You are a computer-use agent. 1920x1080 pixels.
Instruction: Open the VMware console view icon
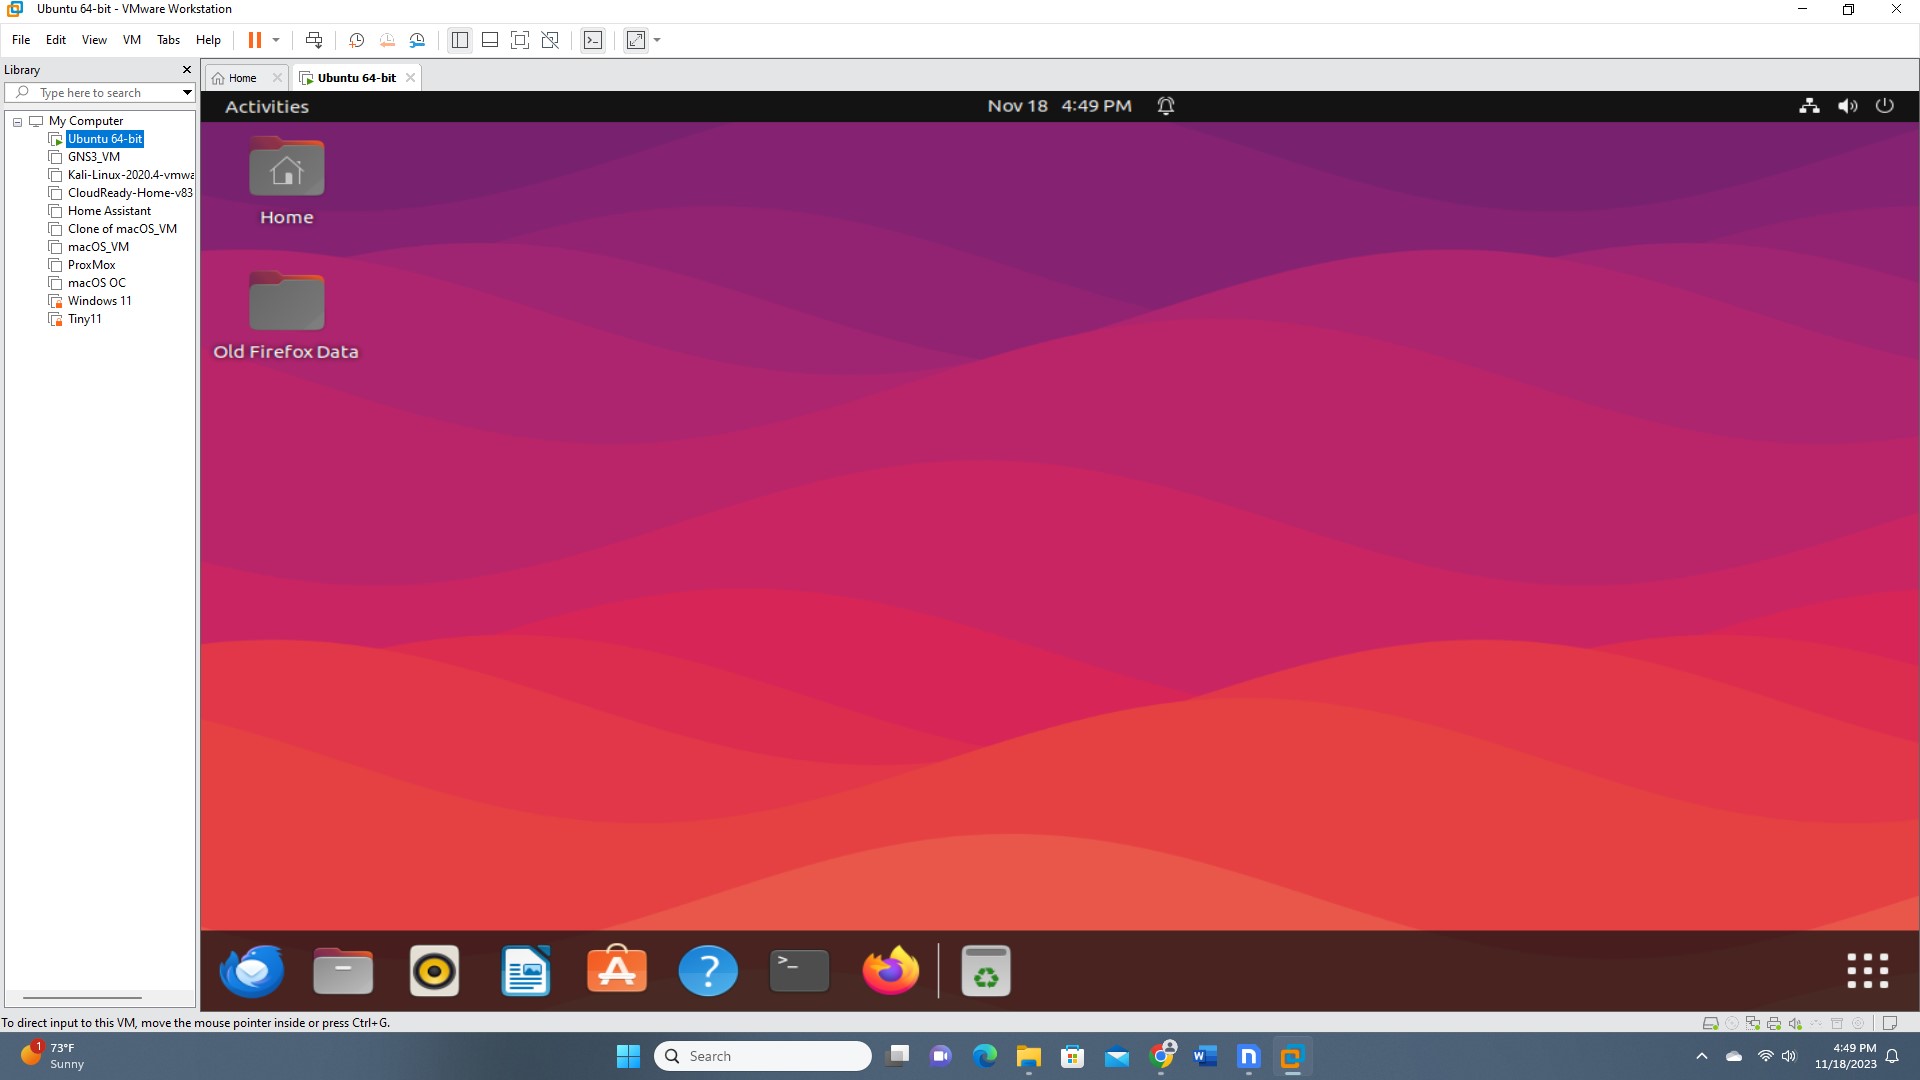tap(593, 40)
